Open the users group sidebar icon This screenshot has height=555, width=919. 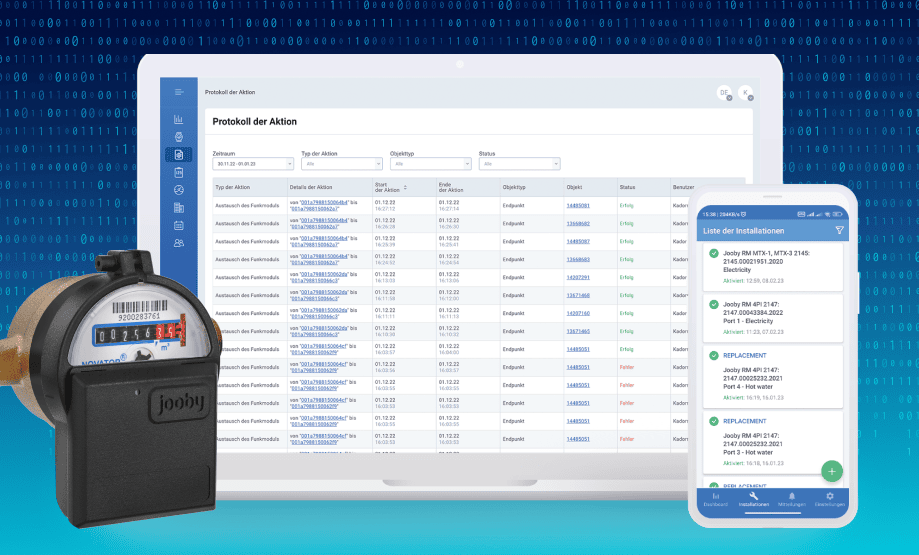[x=179, y=243]
